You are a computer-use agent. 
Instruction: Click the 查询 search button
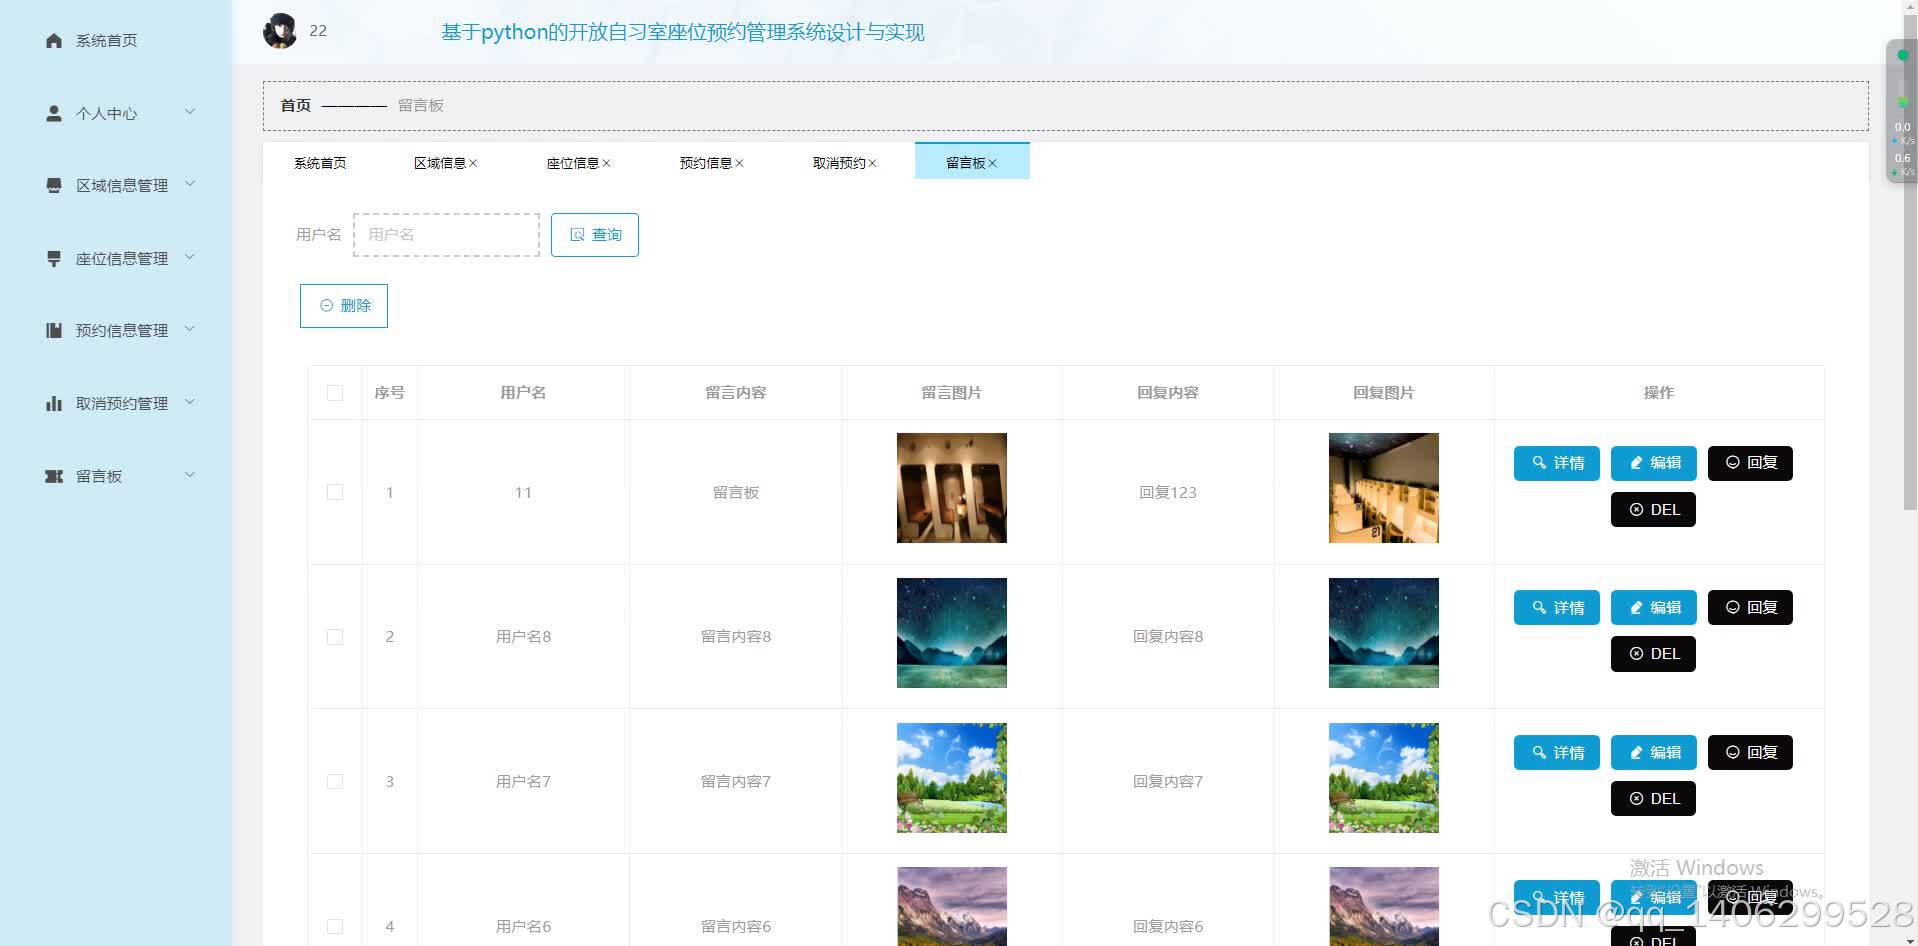[x=595, y=235]
